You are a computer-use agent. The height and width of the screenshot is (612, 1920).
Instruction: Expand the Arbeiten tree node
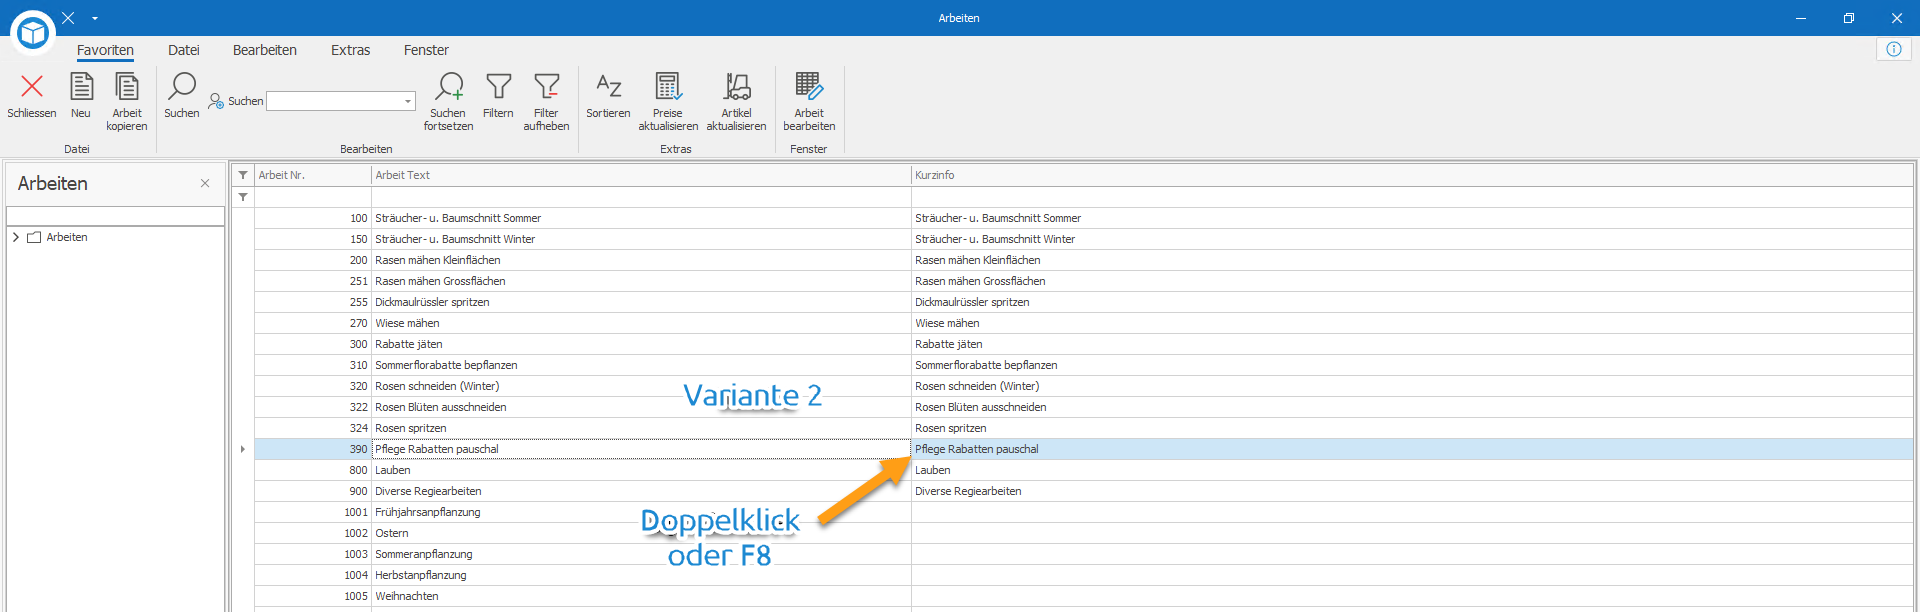click(x=16, y=237)
